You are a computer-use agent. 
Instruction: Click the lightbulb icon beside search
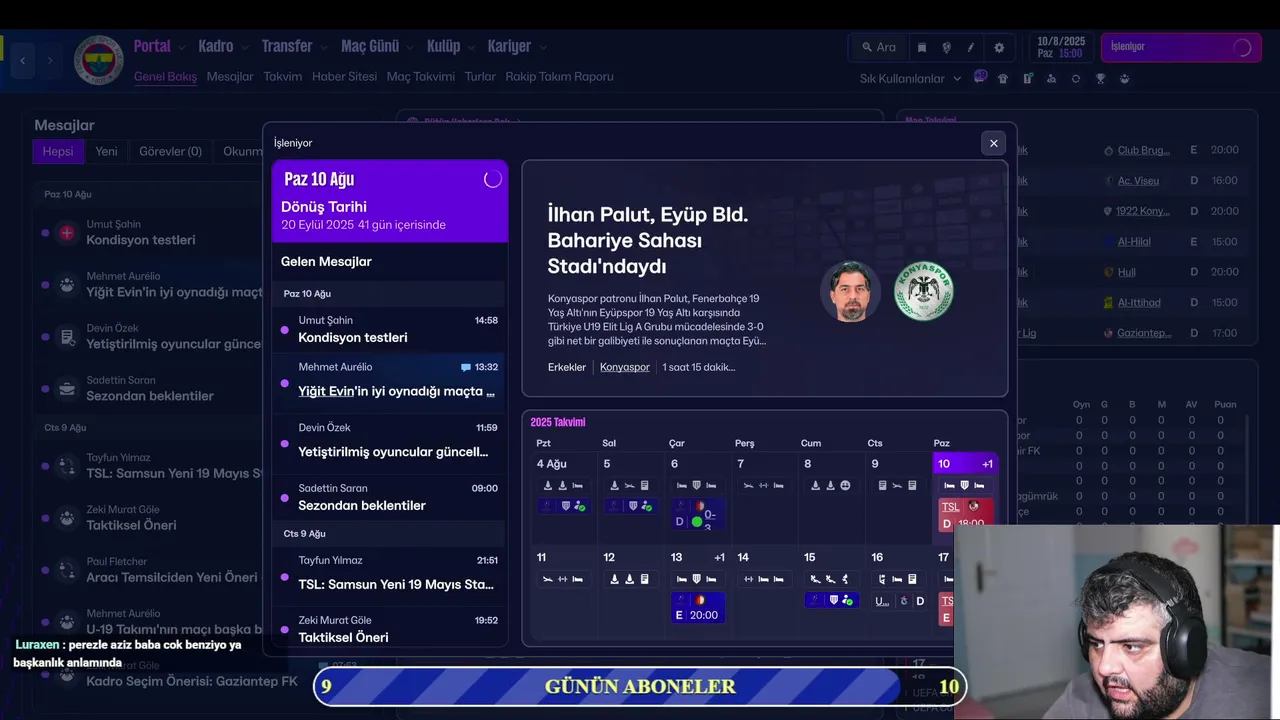click(946, 47)
